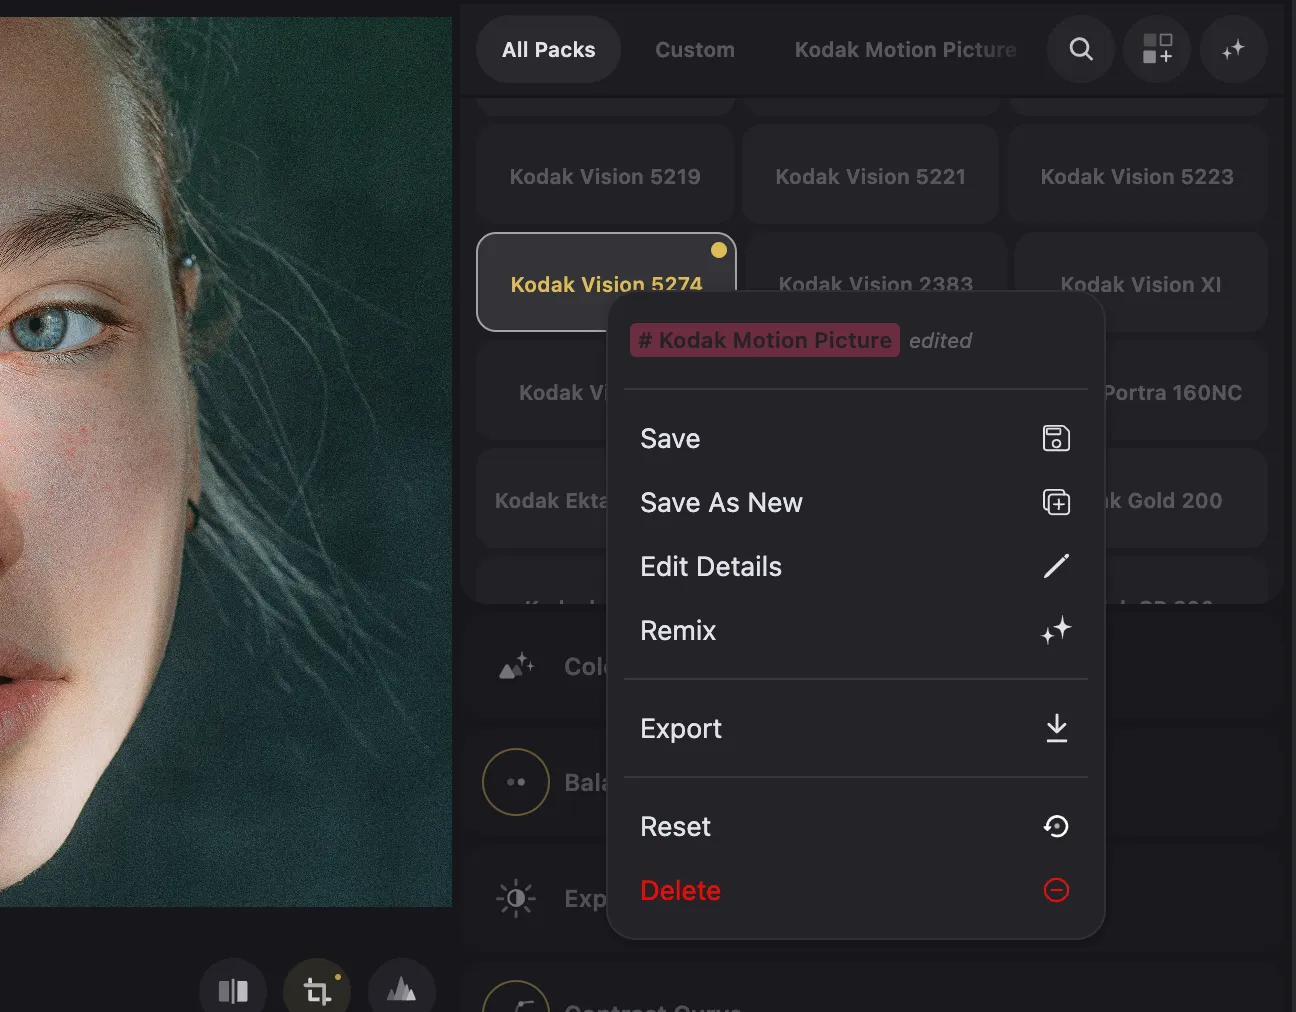Choose Save in the context menu
Viewport: 1296px width, 1012px height.
pyautogui.click(x=855, y=438)
